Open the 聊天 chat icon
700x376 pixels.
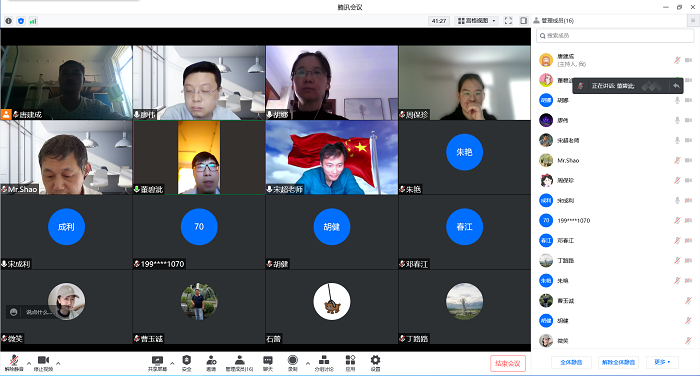click(268, 363)
